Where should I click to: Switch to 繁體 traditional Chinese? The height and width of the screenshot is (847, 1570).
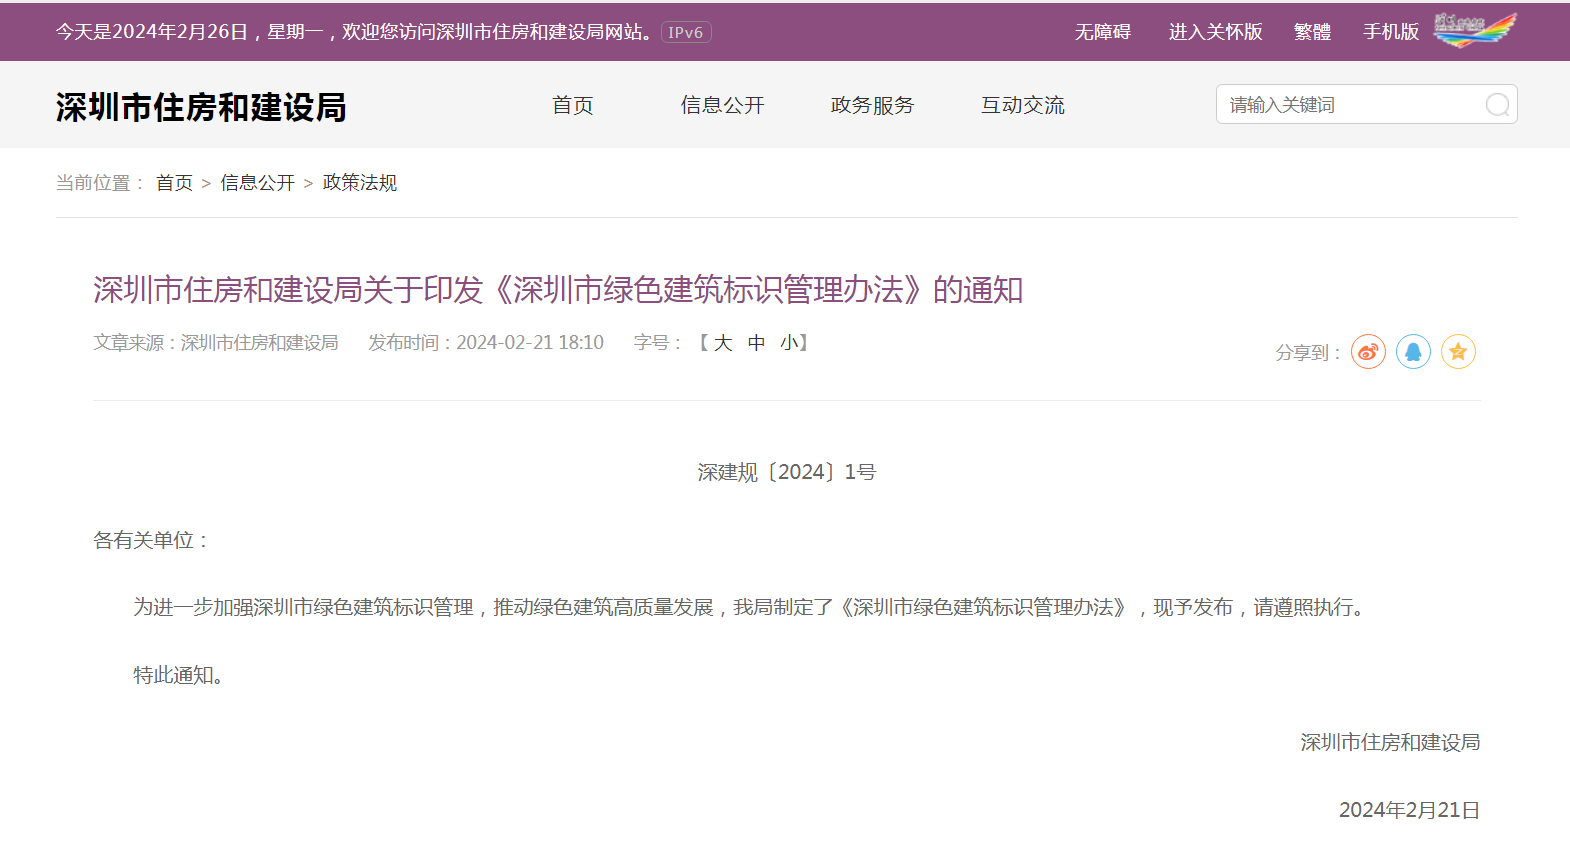(x=1313, y=32)
